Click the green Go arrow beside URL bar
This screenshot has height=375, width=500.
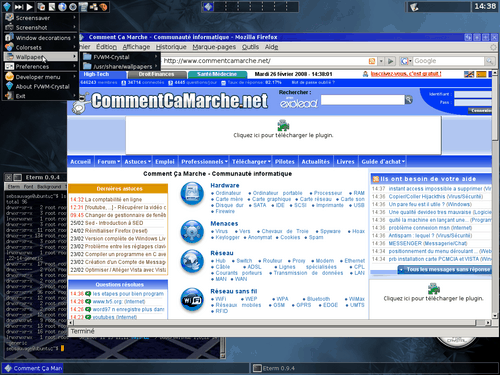point(391,61)
